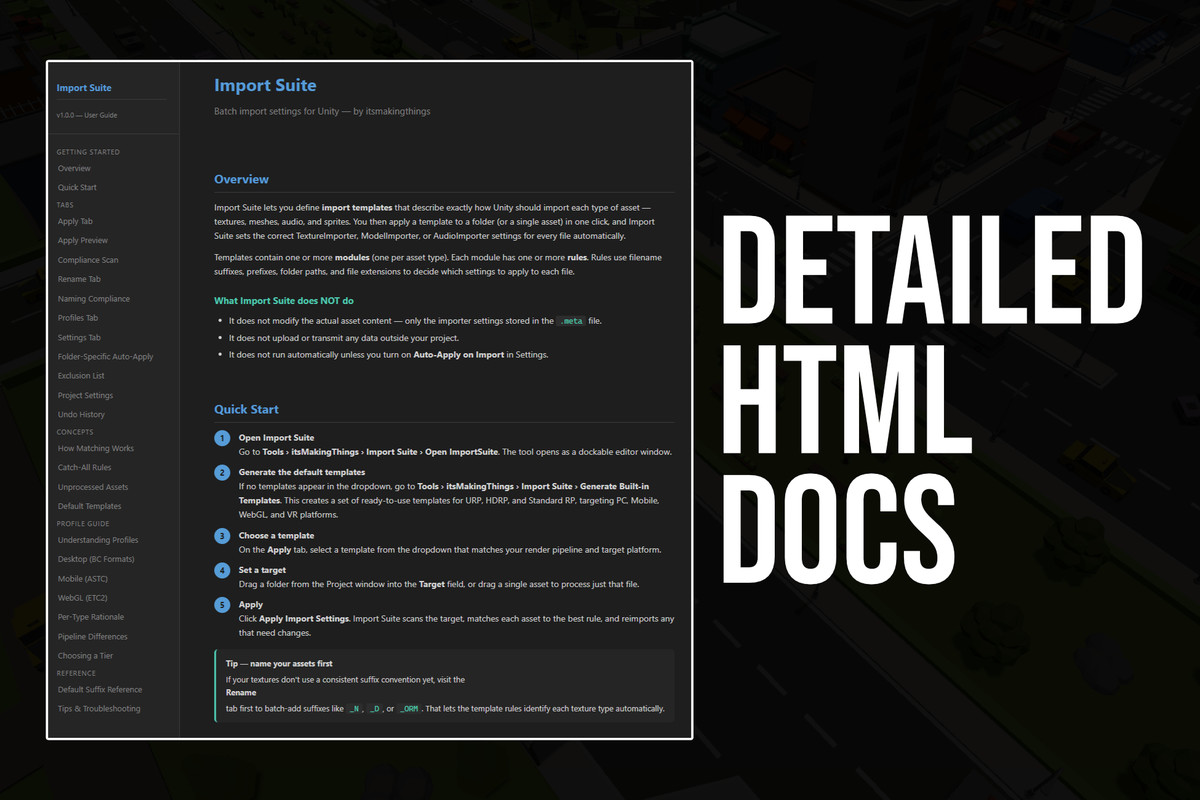Click 'Auto-Apply on Import' bold text

point(459,355)
